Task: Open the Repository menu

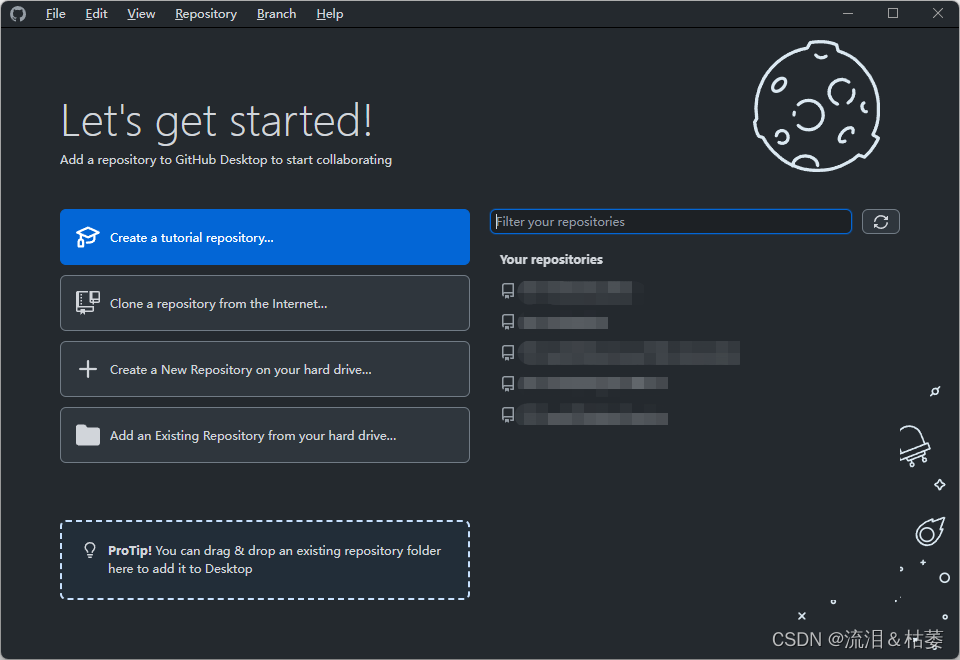Action: pos(206,13)
